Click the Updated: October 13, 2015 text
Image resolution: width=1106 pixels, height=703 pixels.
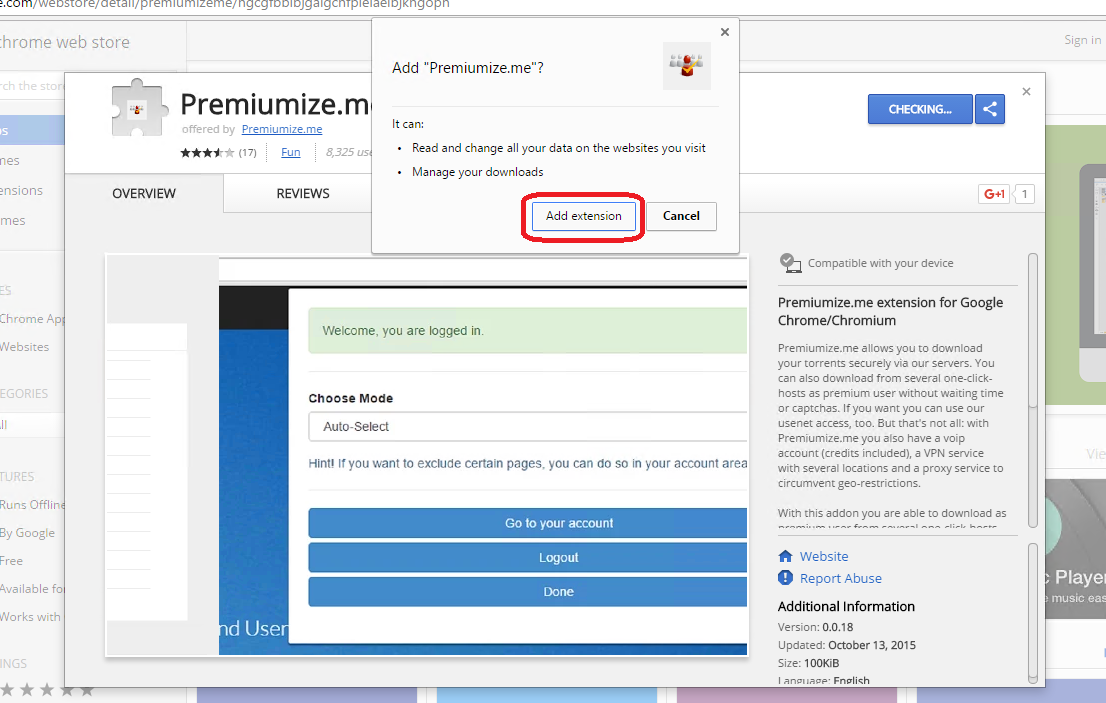(846, 645)
